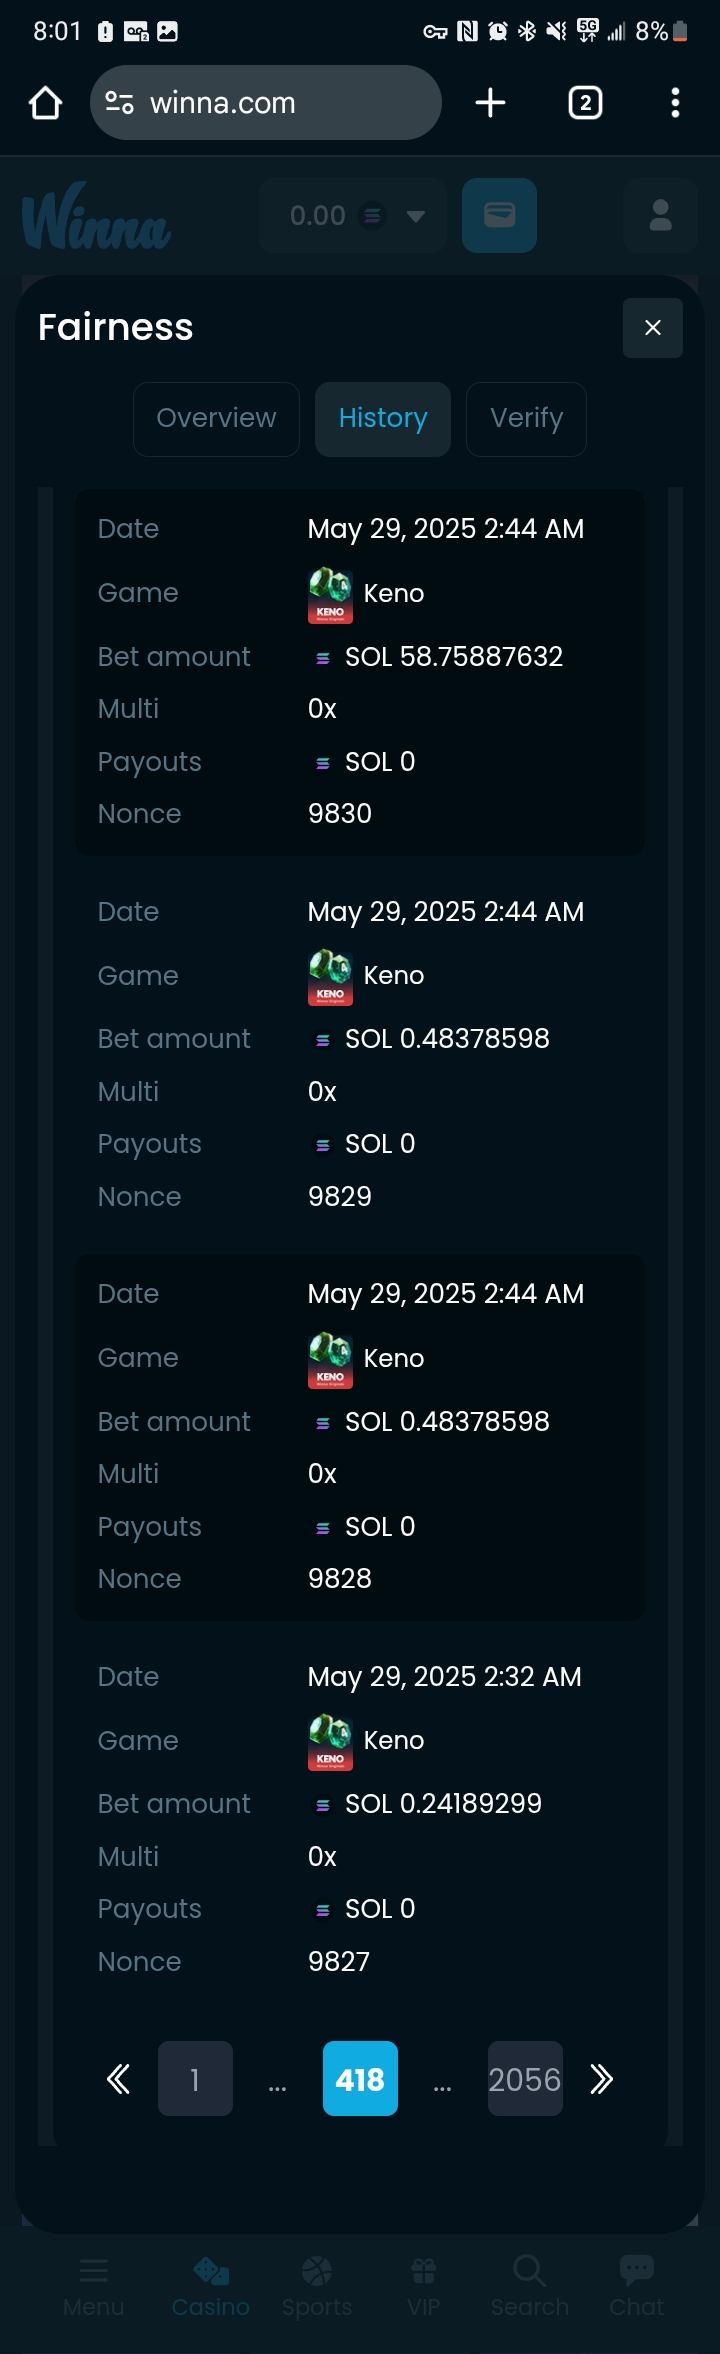Image resolution: width=720 pixels, height=2354 pixels.
Task: Jump to page 1
Action: click(x=195, y=2080)
